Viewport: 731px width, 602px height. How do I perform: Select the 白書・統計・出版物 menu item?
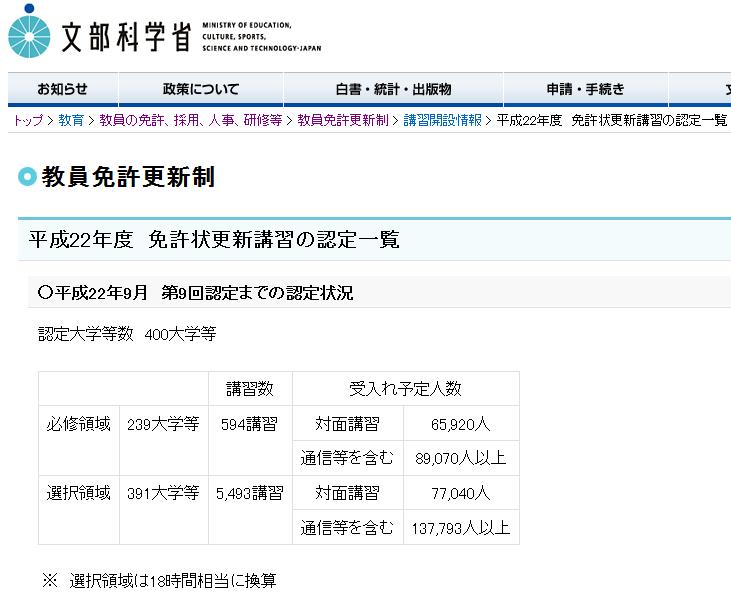(393, 89)
